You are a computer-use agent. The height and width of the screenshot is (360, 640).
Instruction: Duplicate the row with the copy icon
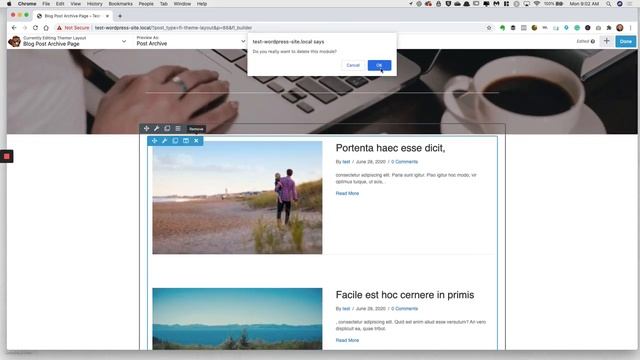[x=167, y=129]
